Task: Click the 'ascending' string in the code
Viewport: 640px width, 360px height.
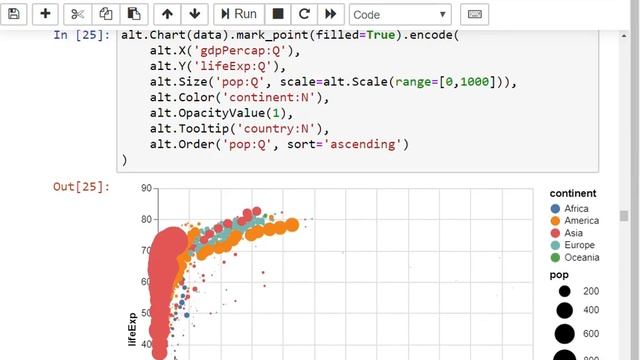Action: coord(362,144)
